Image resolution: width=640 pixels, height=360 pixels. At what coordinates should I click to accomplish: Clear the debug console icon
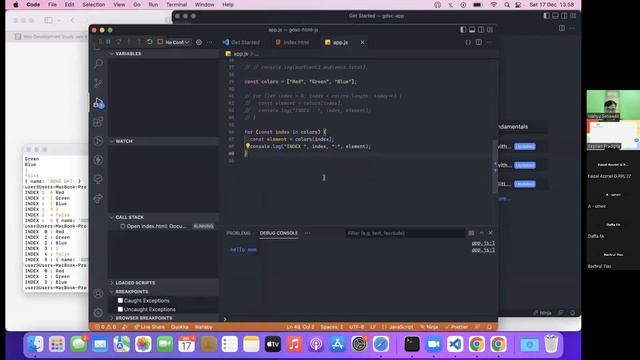(x=471, y=233)
